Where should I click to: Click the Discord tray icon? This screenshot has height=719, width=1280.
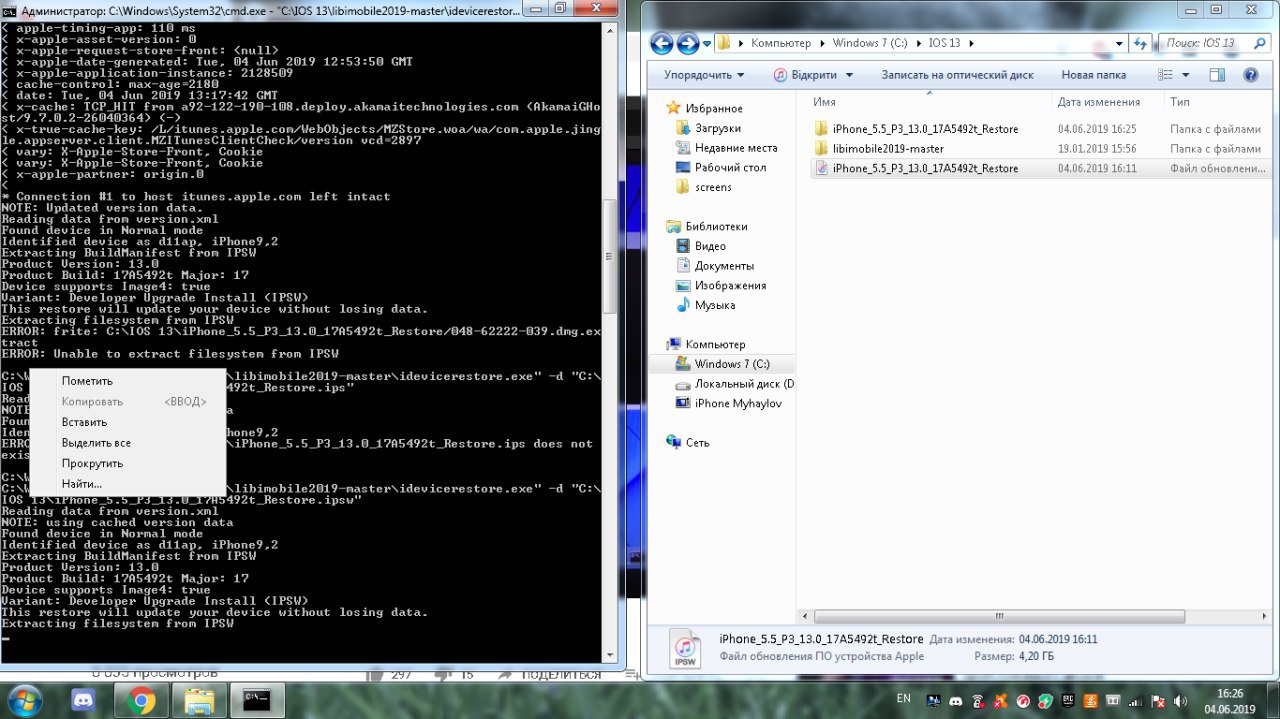click(x=956, y=701)
